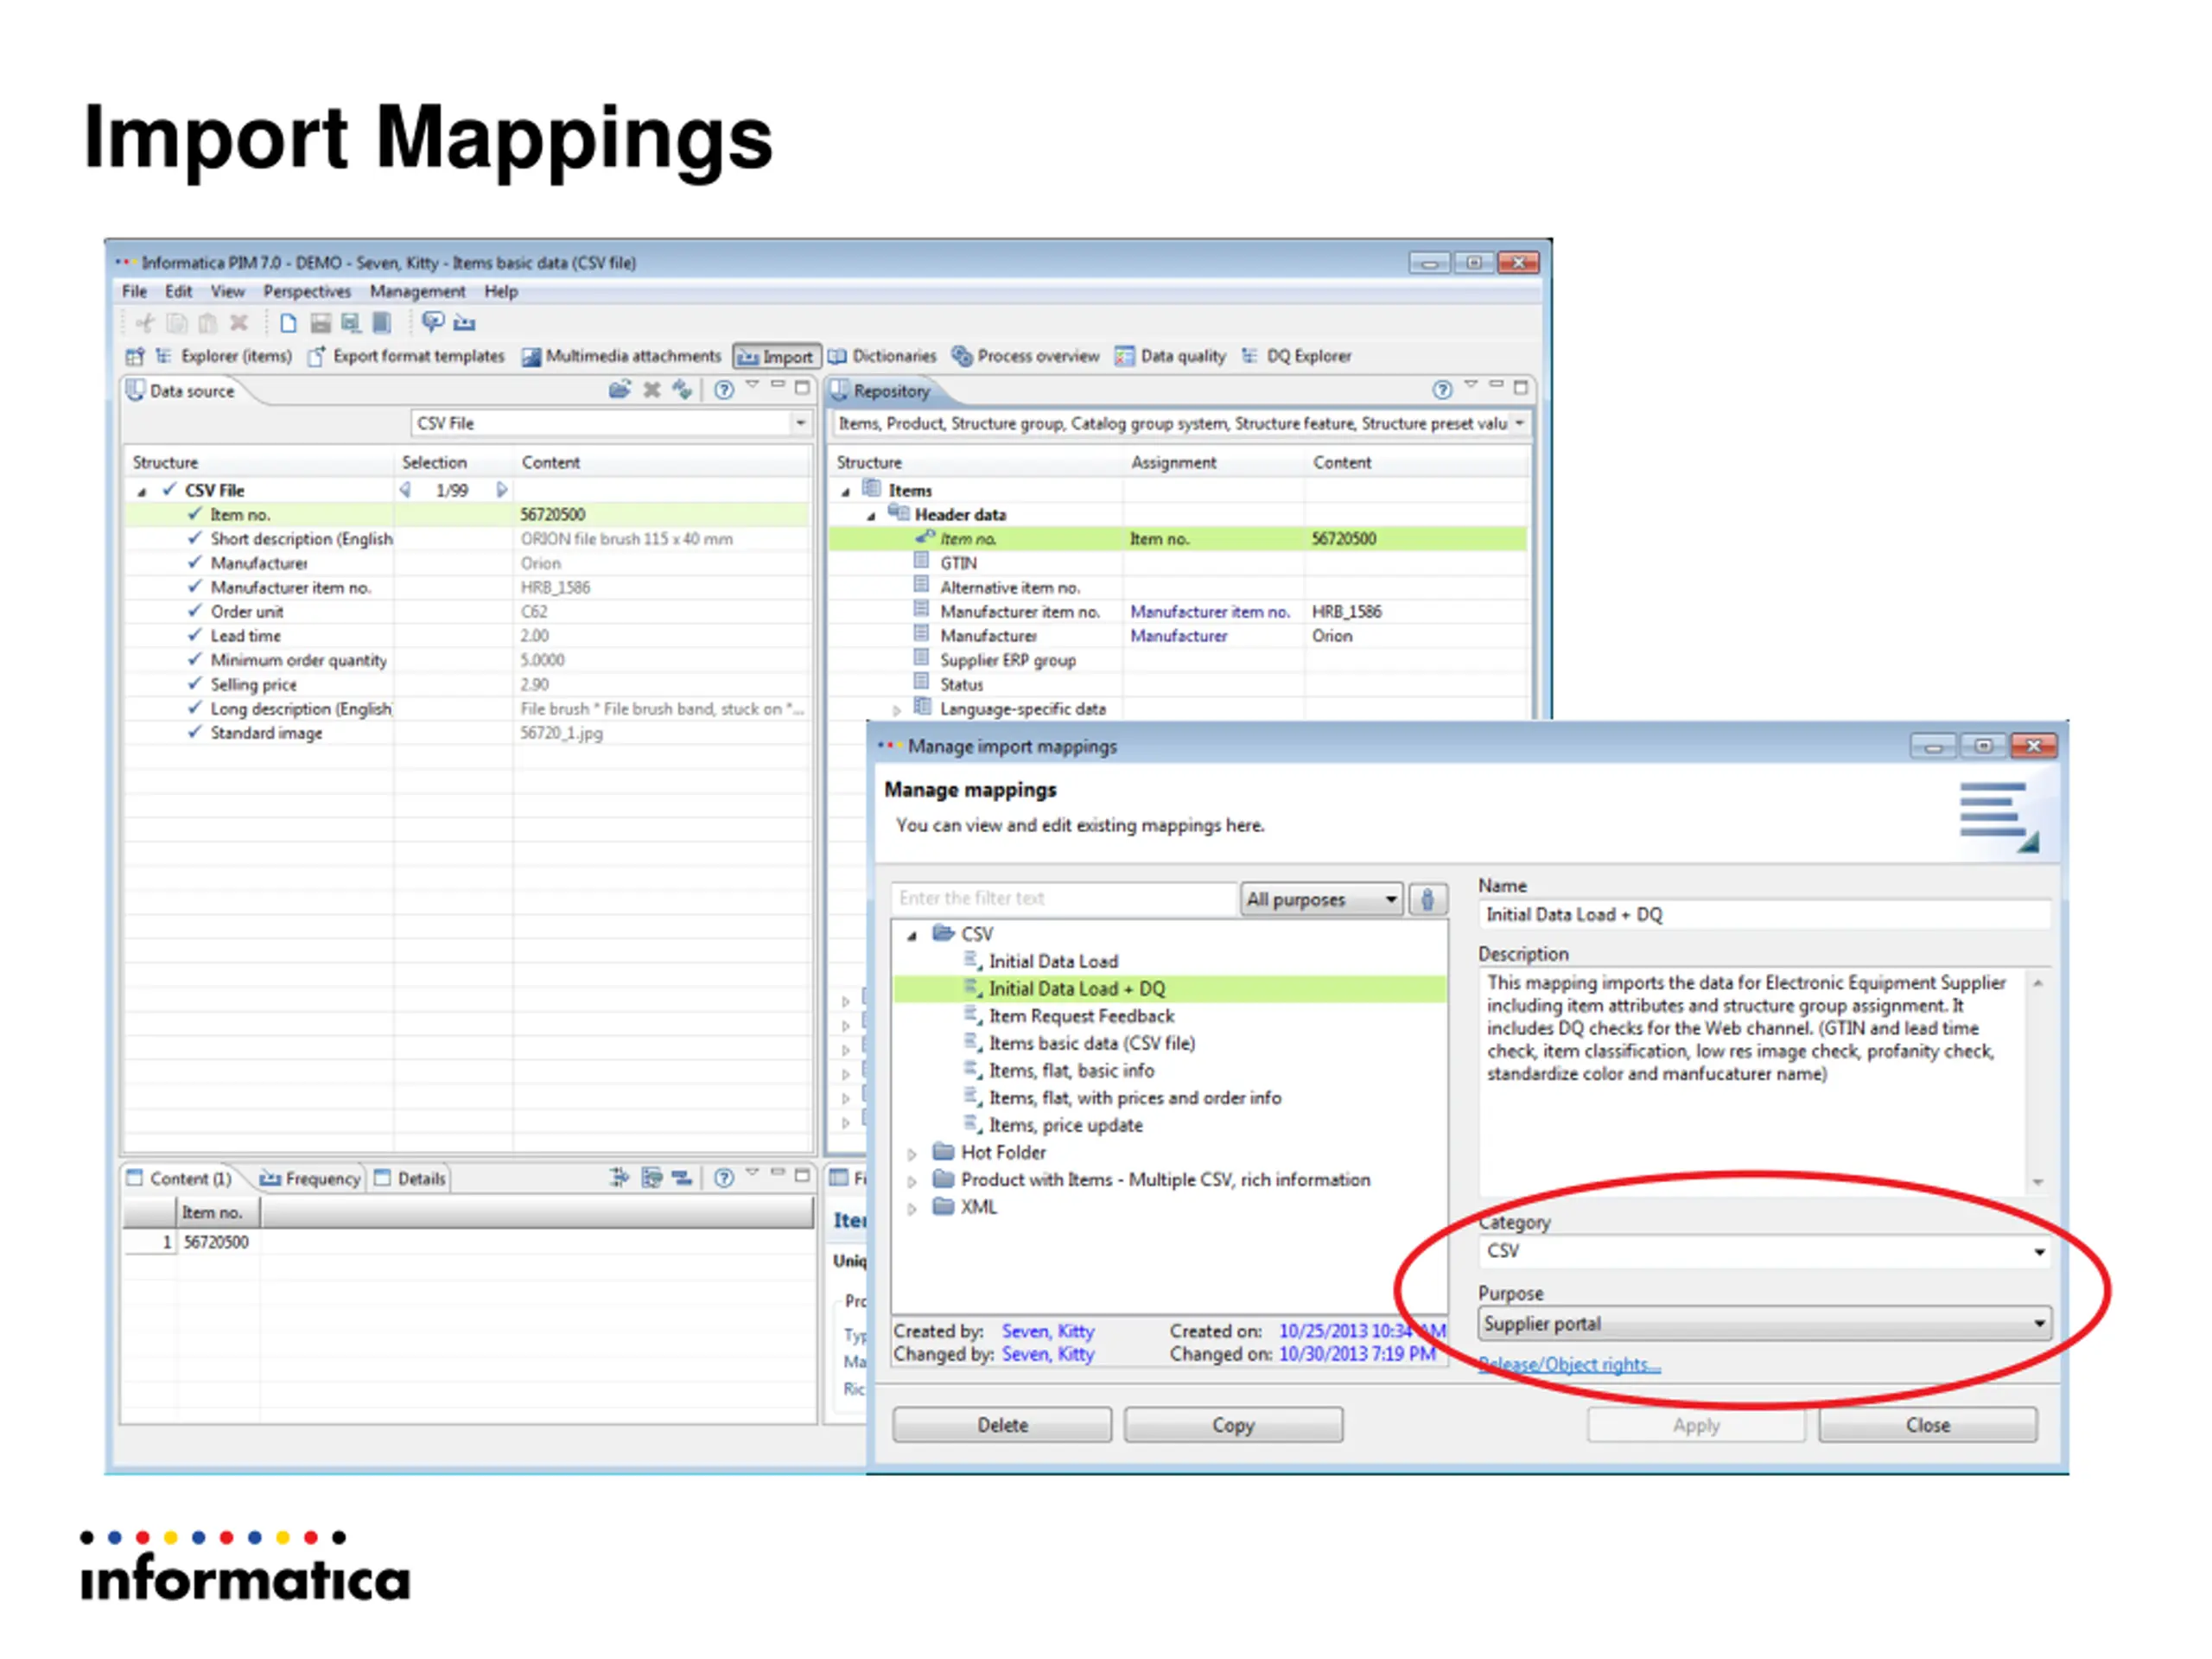Viewport: 2212px width, 1659px height.
Task: Click the Saved documents toolbar icon
Action: (x=382, y=323)
